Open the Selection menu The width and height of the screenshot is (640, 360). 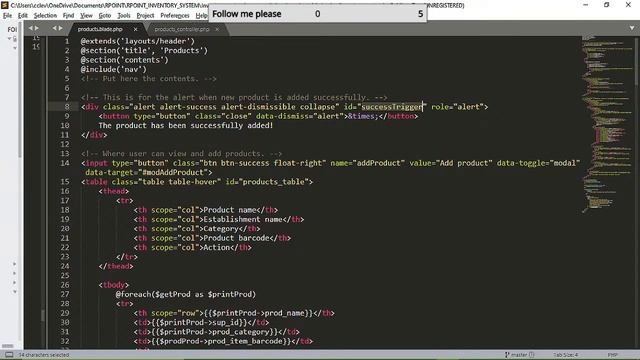coord(45,16)
